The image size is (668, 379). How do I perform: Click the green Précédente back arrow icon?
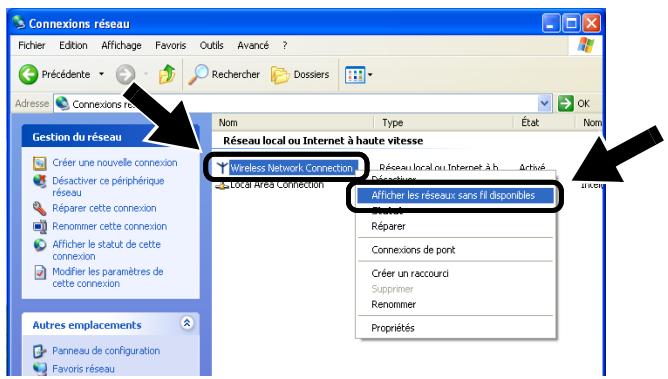pyautogui.click(x=28, y=75)
